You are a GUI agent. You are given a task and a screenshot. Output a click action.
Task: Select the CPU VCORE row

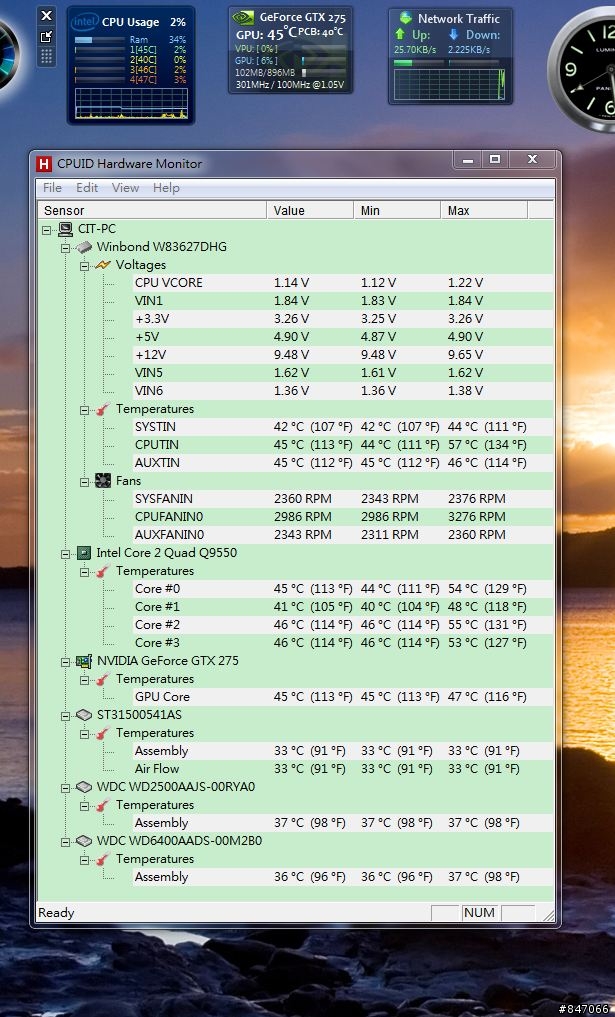(343, 283)
